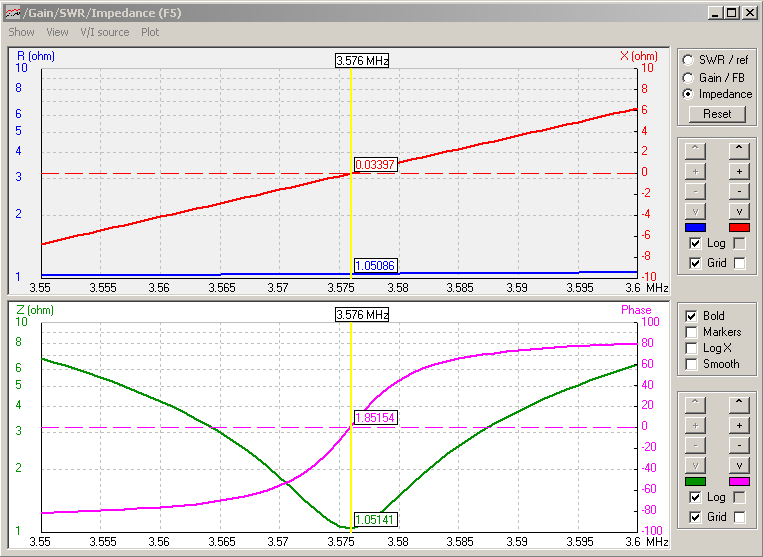Image resolution: width=763 pixels, height=557 pixels.
Task: Click the Reset button
Action: [717, 114]
